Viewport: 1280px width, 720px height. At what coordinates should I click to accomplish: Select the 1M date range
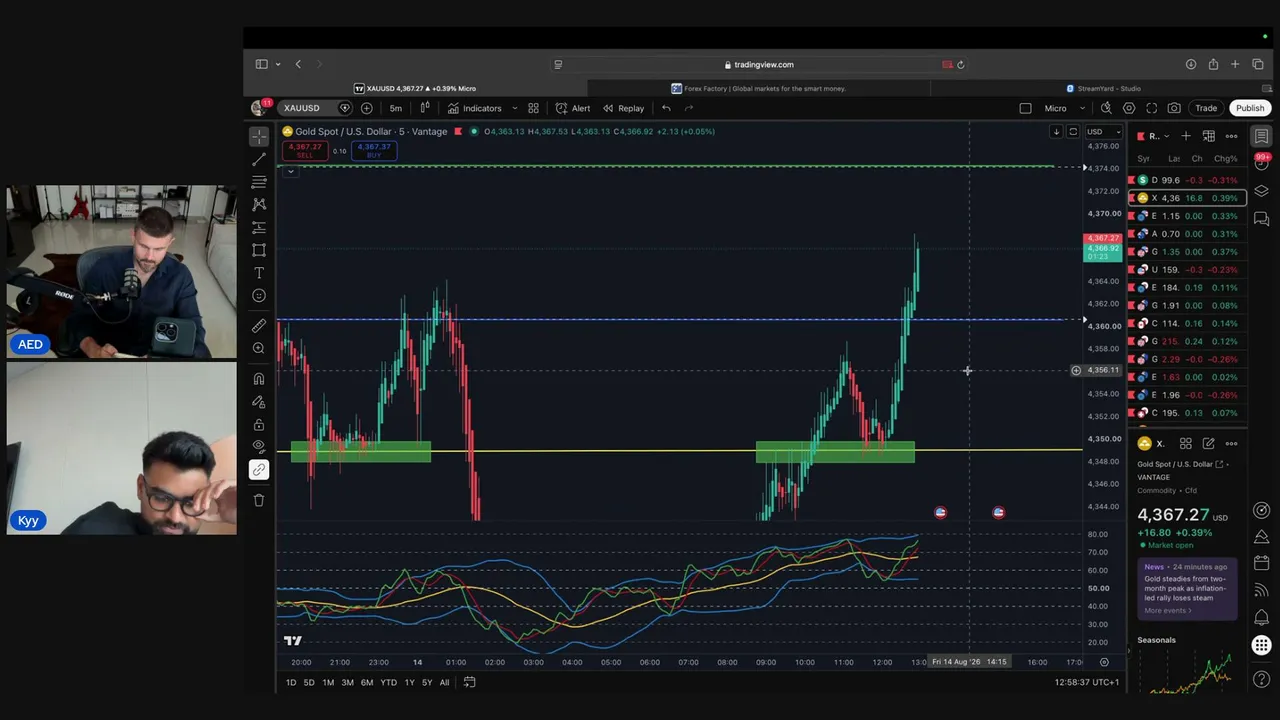328,682
